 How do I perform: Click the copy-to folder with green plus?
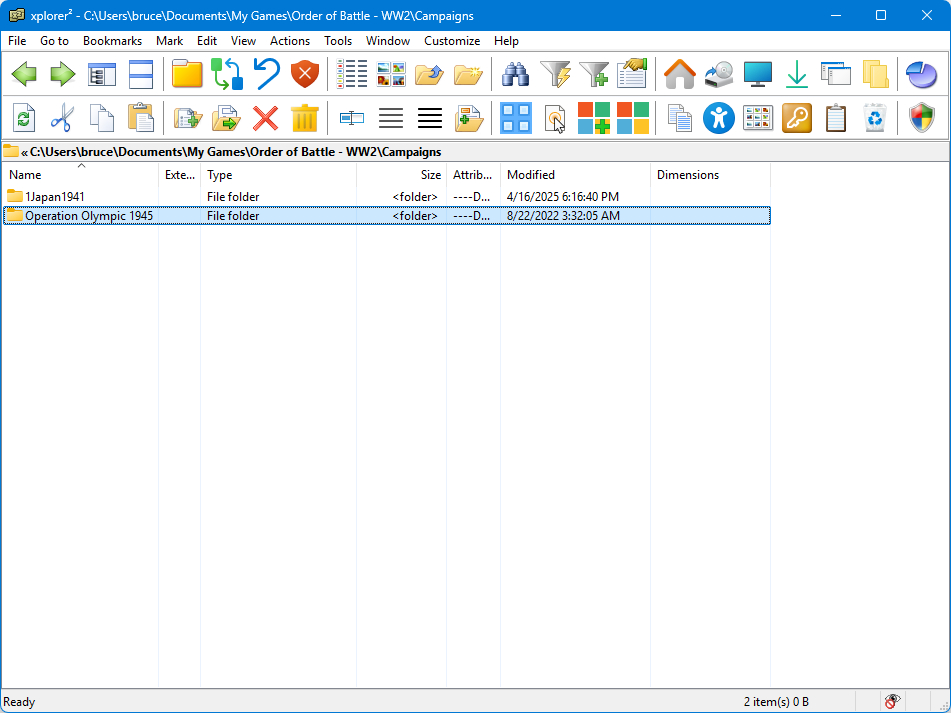click(x=187, y=118)
